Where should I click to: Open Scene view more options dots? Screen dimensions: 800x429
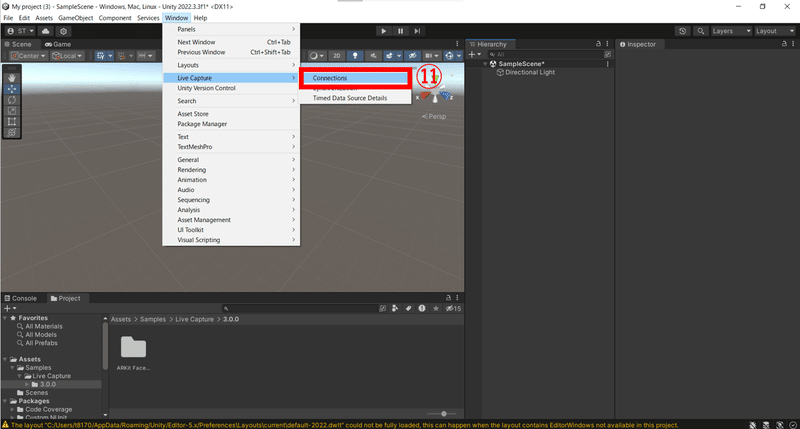[457, 44]
